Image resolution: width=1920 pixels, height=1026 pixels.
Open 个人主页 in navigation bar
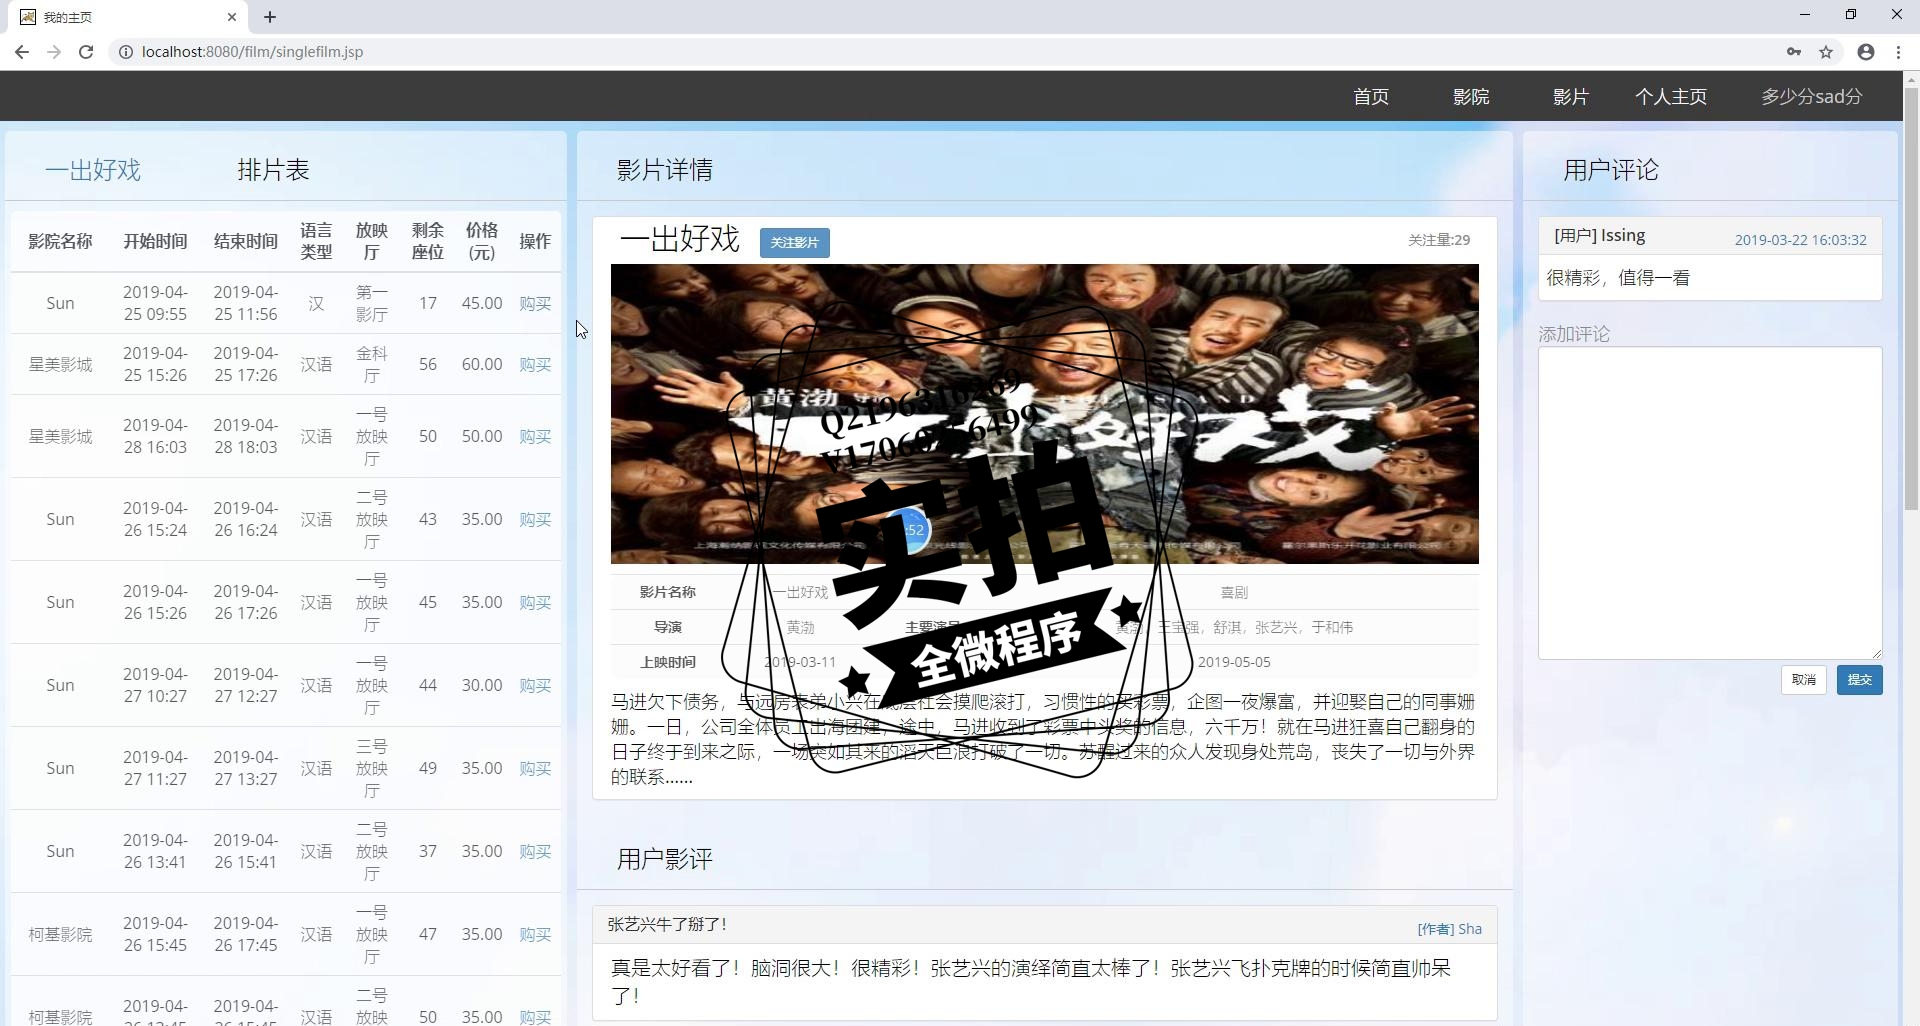tap(1671, 97)
